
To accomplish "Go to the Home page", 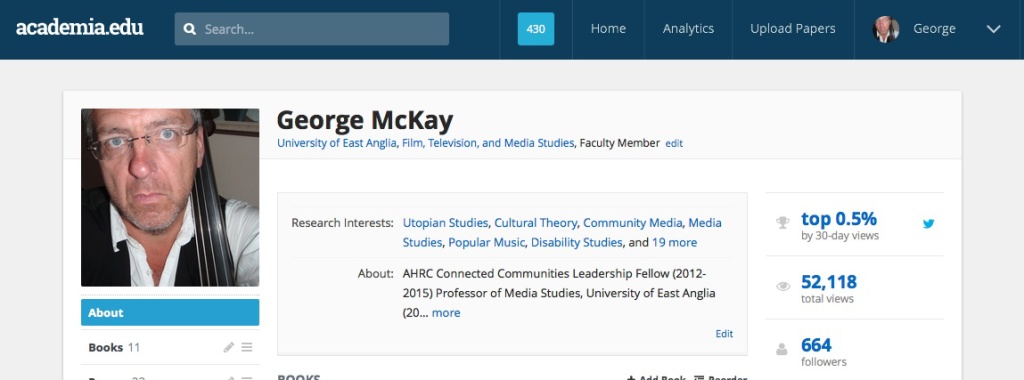I will point(608,29).
